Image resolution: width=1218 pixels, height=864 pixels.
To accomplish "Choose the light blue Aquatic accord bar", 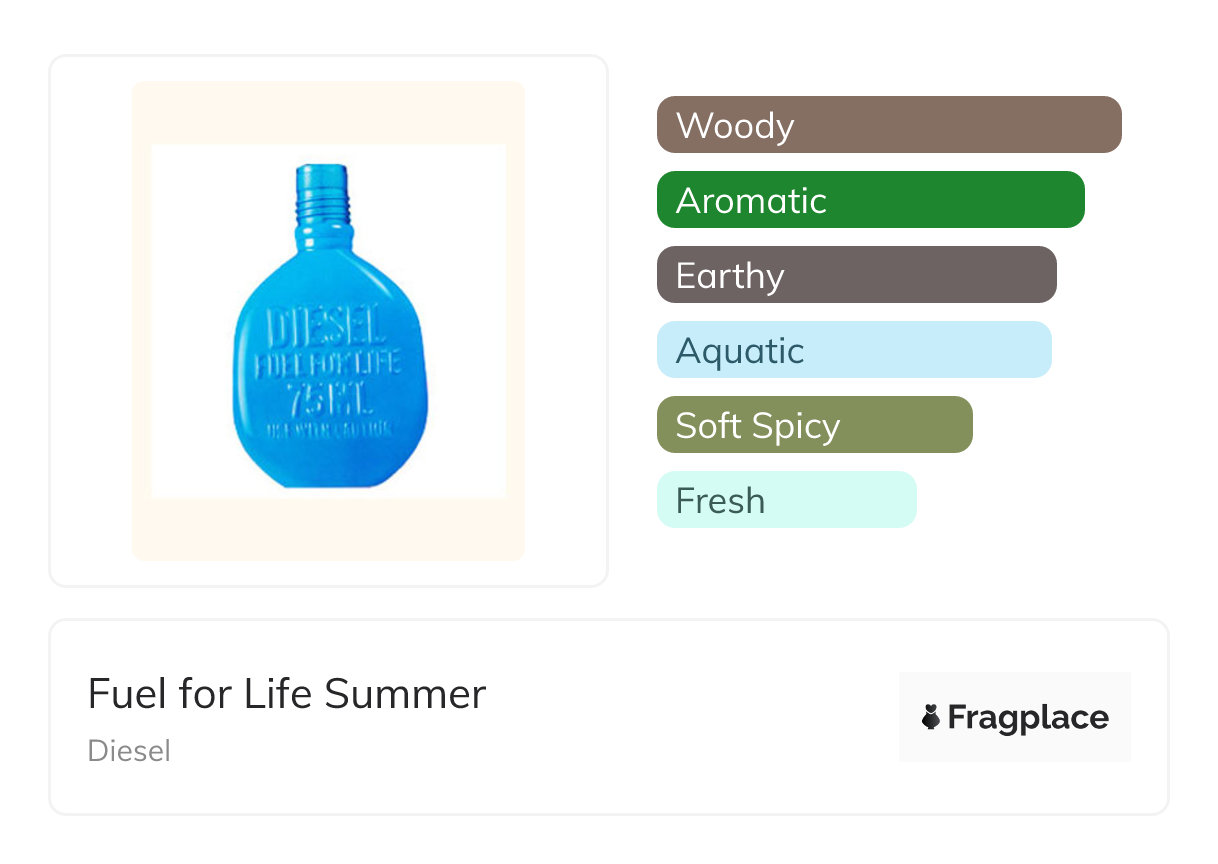I will (853, 350).
